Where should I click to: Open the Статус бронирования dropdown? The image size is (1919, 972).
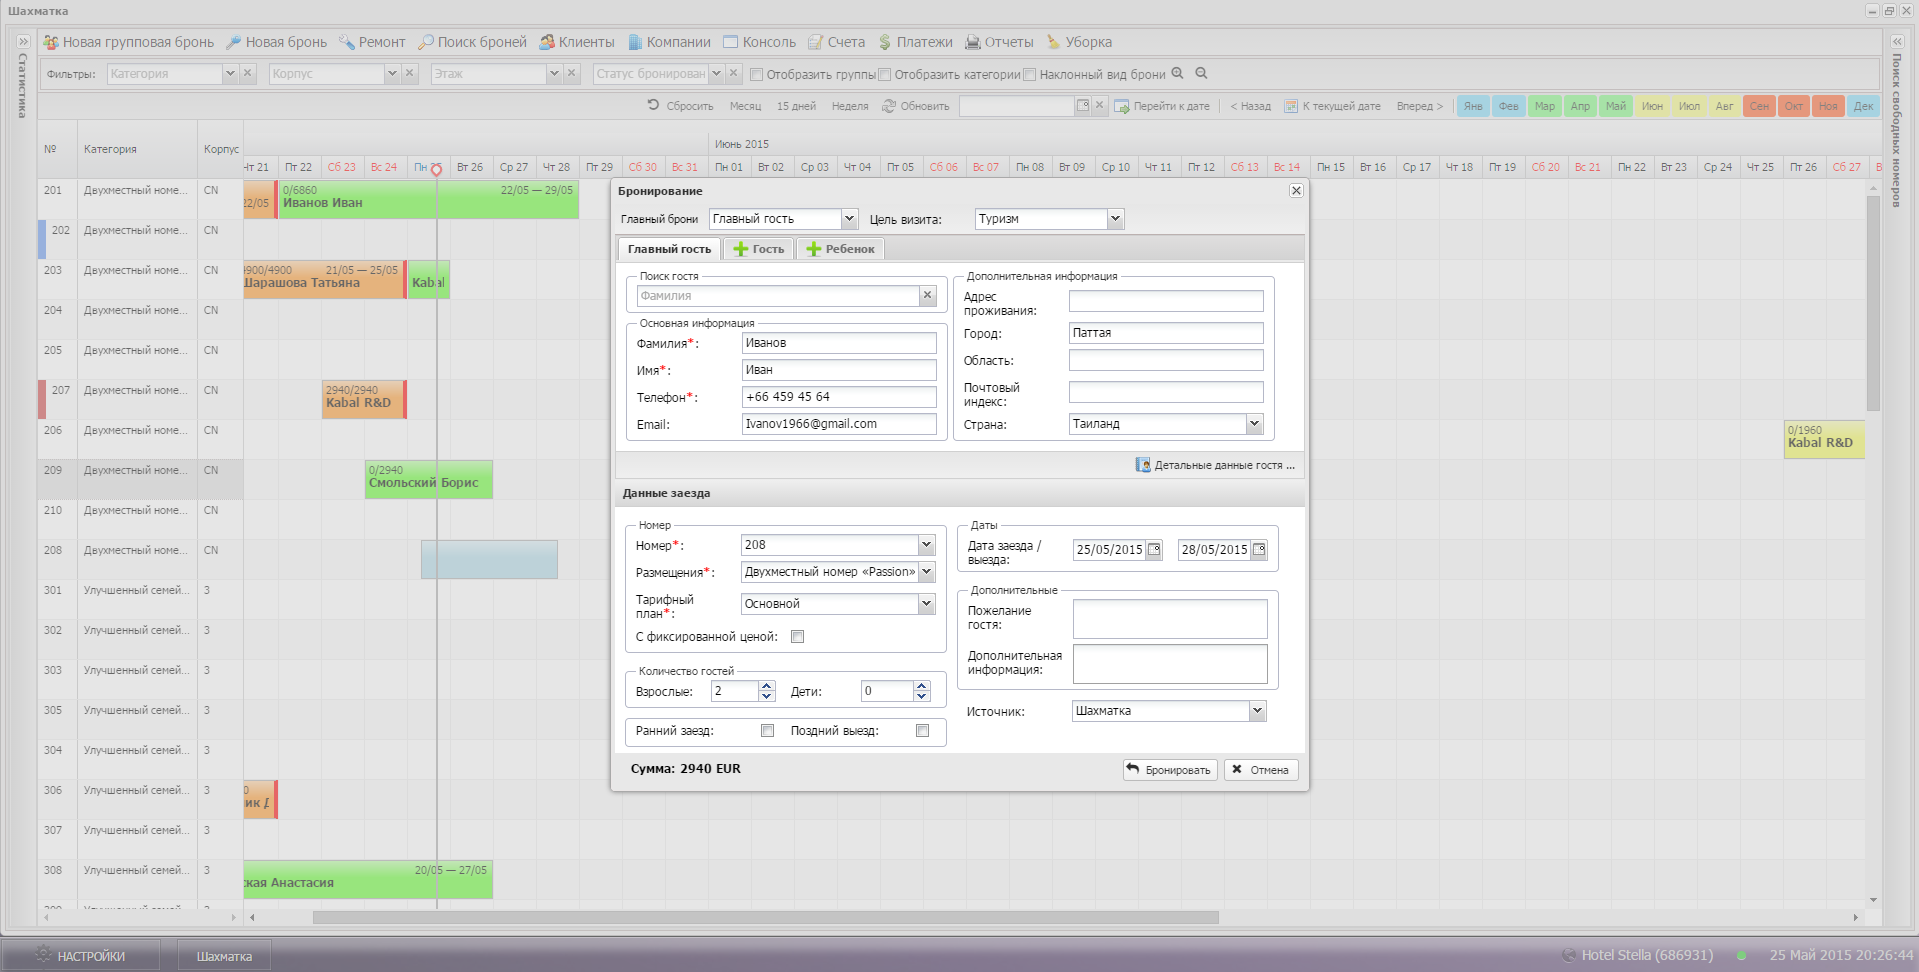click(x=716, y=73)
